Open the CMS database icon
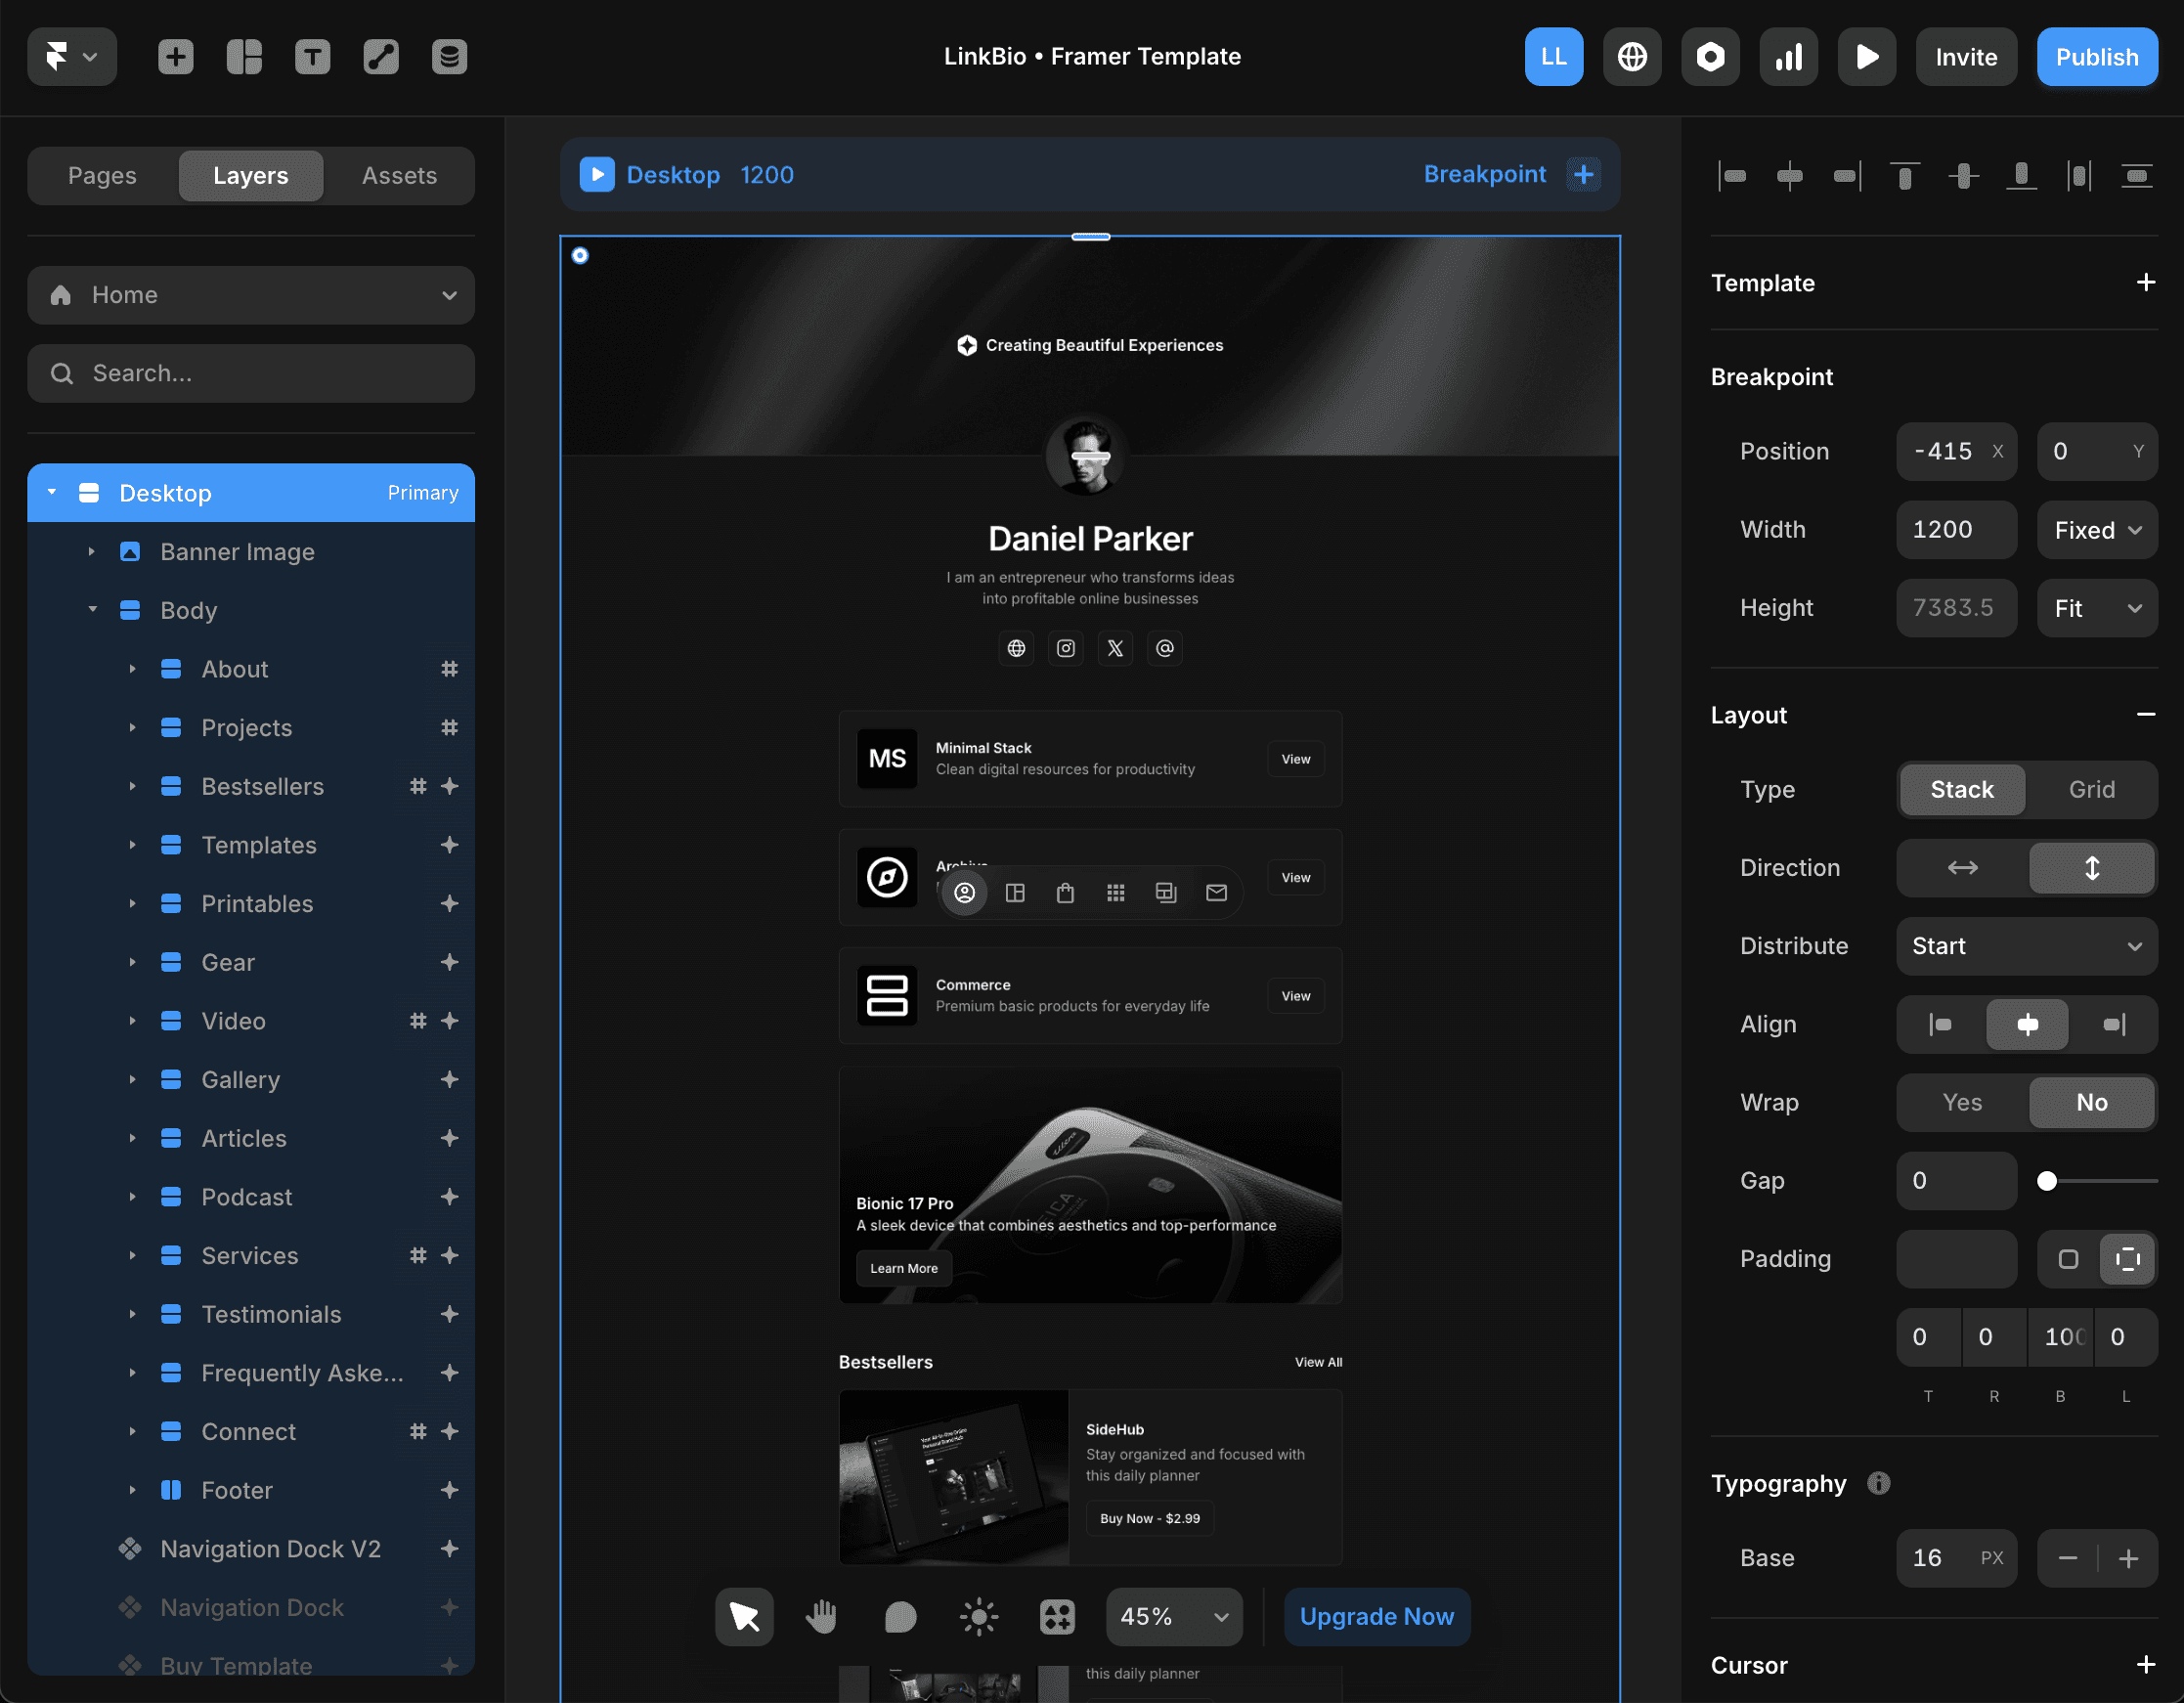2184x1703 pixels. pos(449,57)
